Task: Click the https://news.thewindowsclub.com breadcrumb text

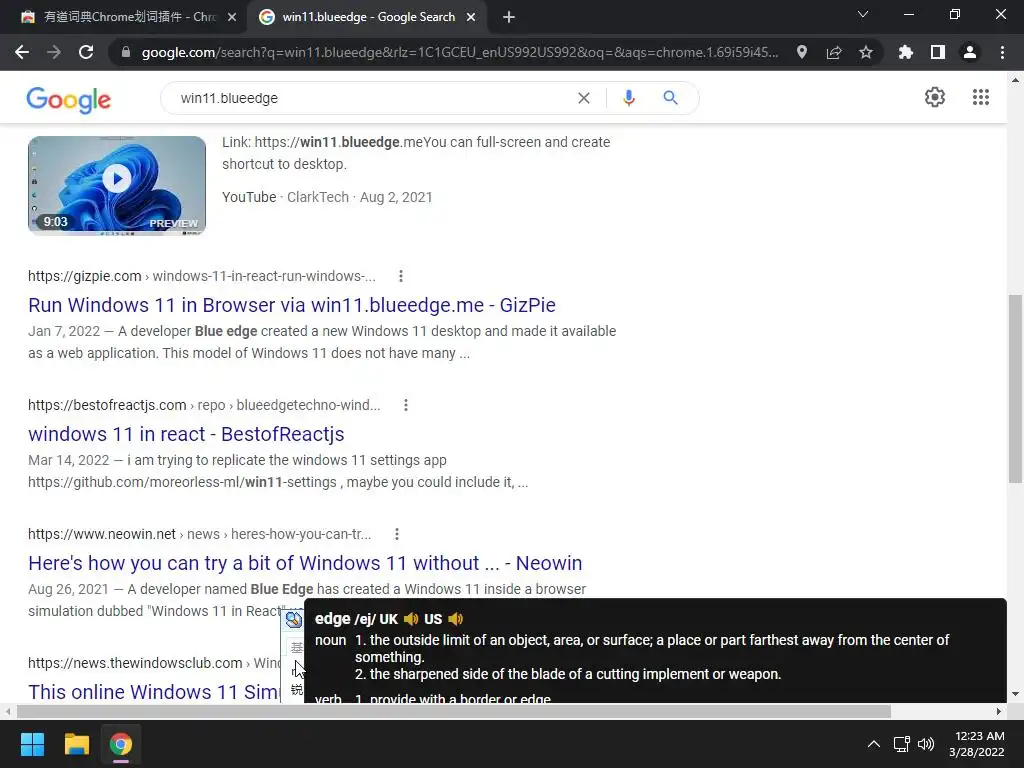Action: [x=135, y=663]
